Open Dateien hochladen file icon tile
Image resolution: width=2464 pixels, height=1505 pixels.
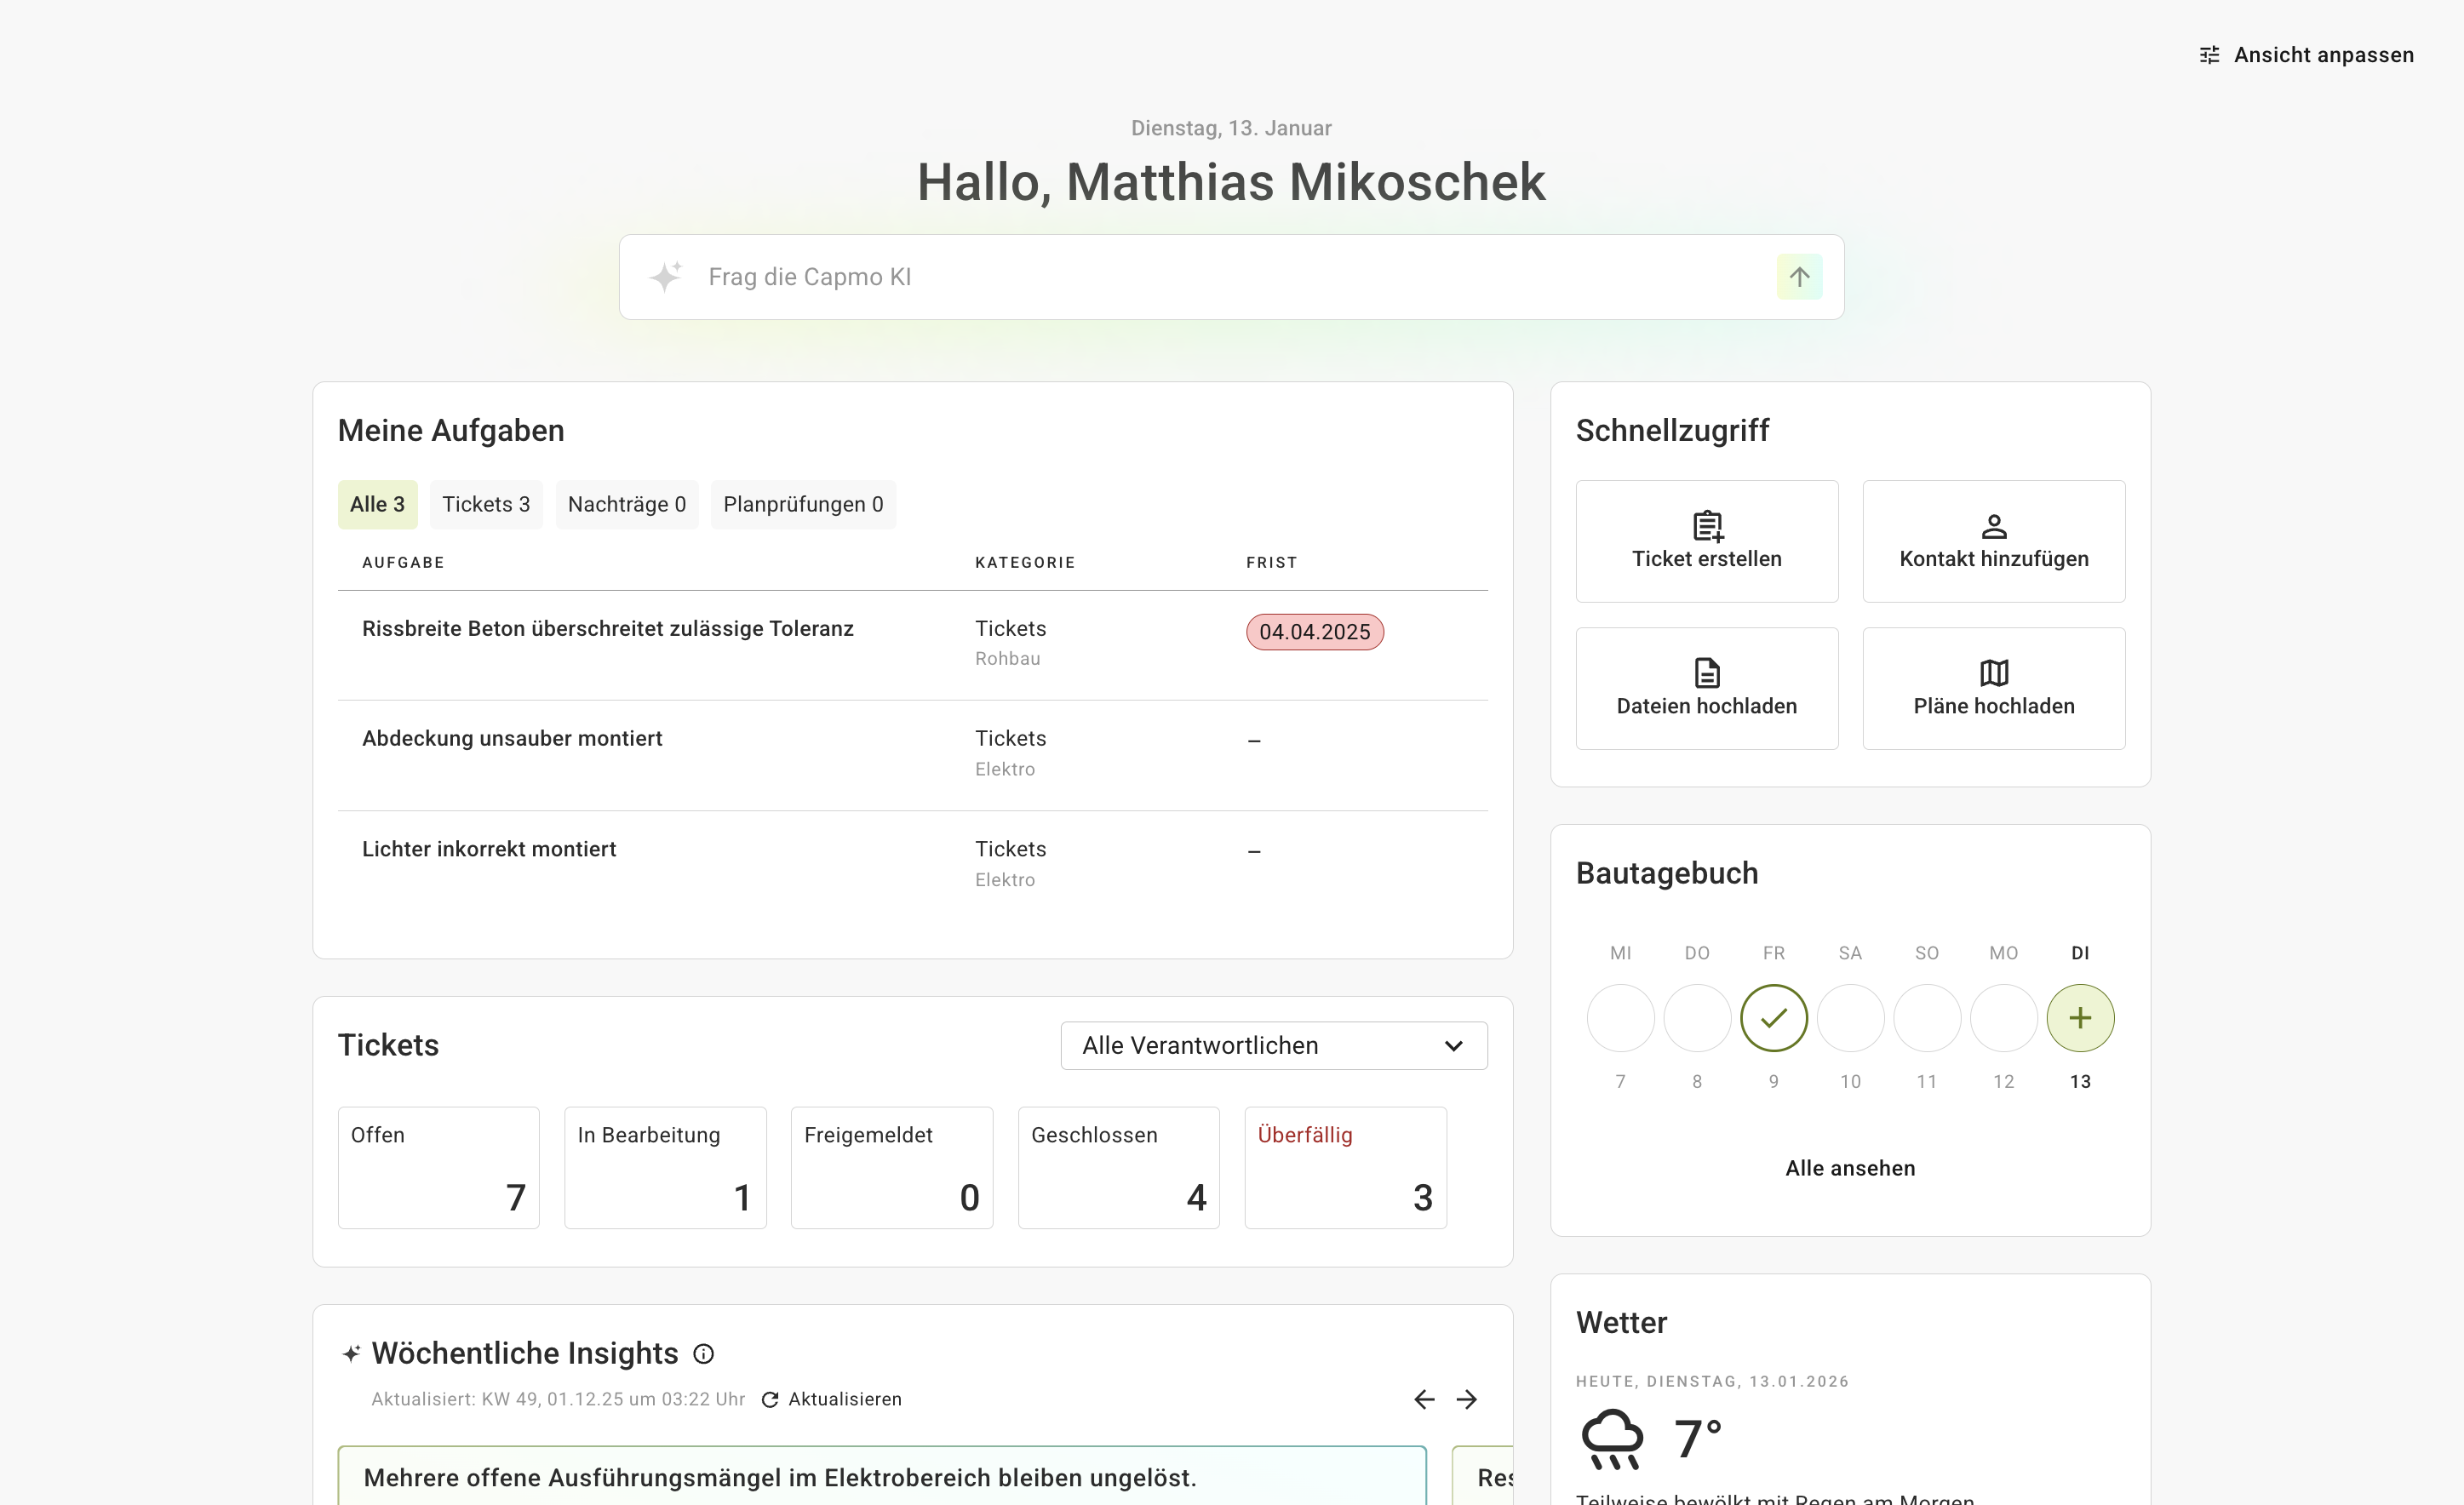coord(1706,688)
